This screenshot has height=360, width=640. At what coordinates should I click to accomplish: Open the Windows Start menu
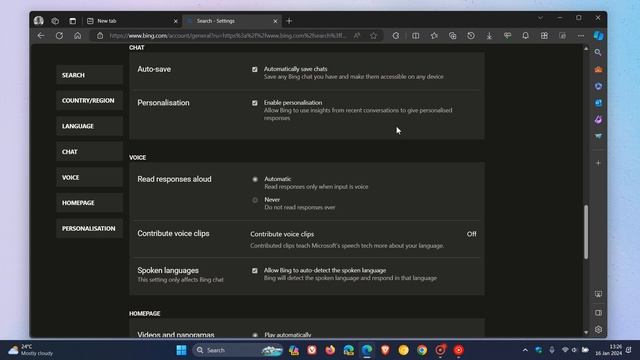(x=182, y=350)
